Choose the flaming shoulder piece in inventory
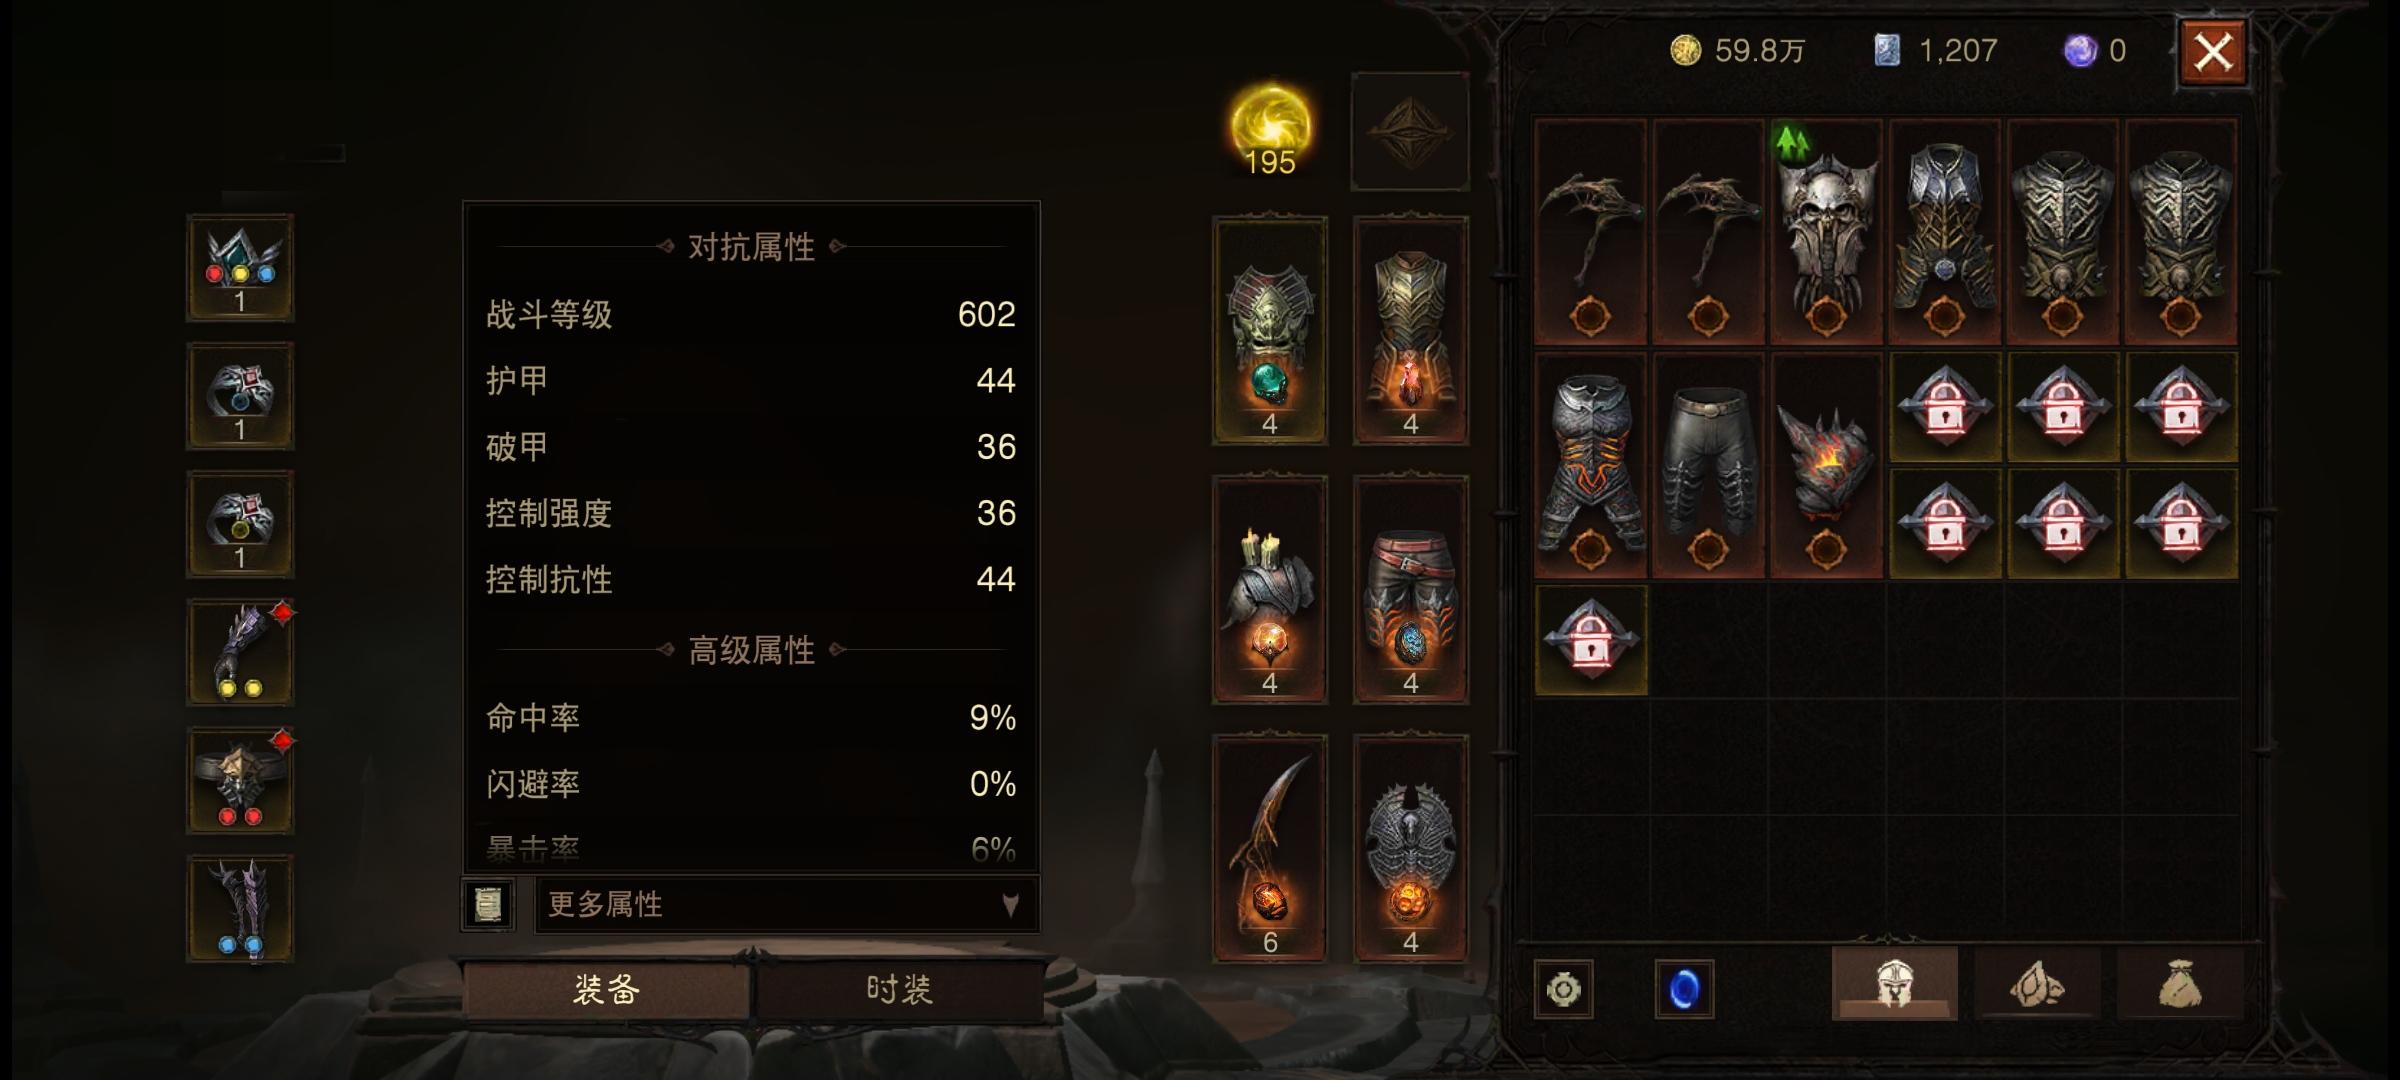Image resolution: width=2400 pixels, height=1080 pixels. (x=1826, y=465)
